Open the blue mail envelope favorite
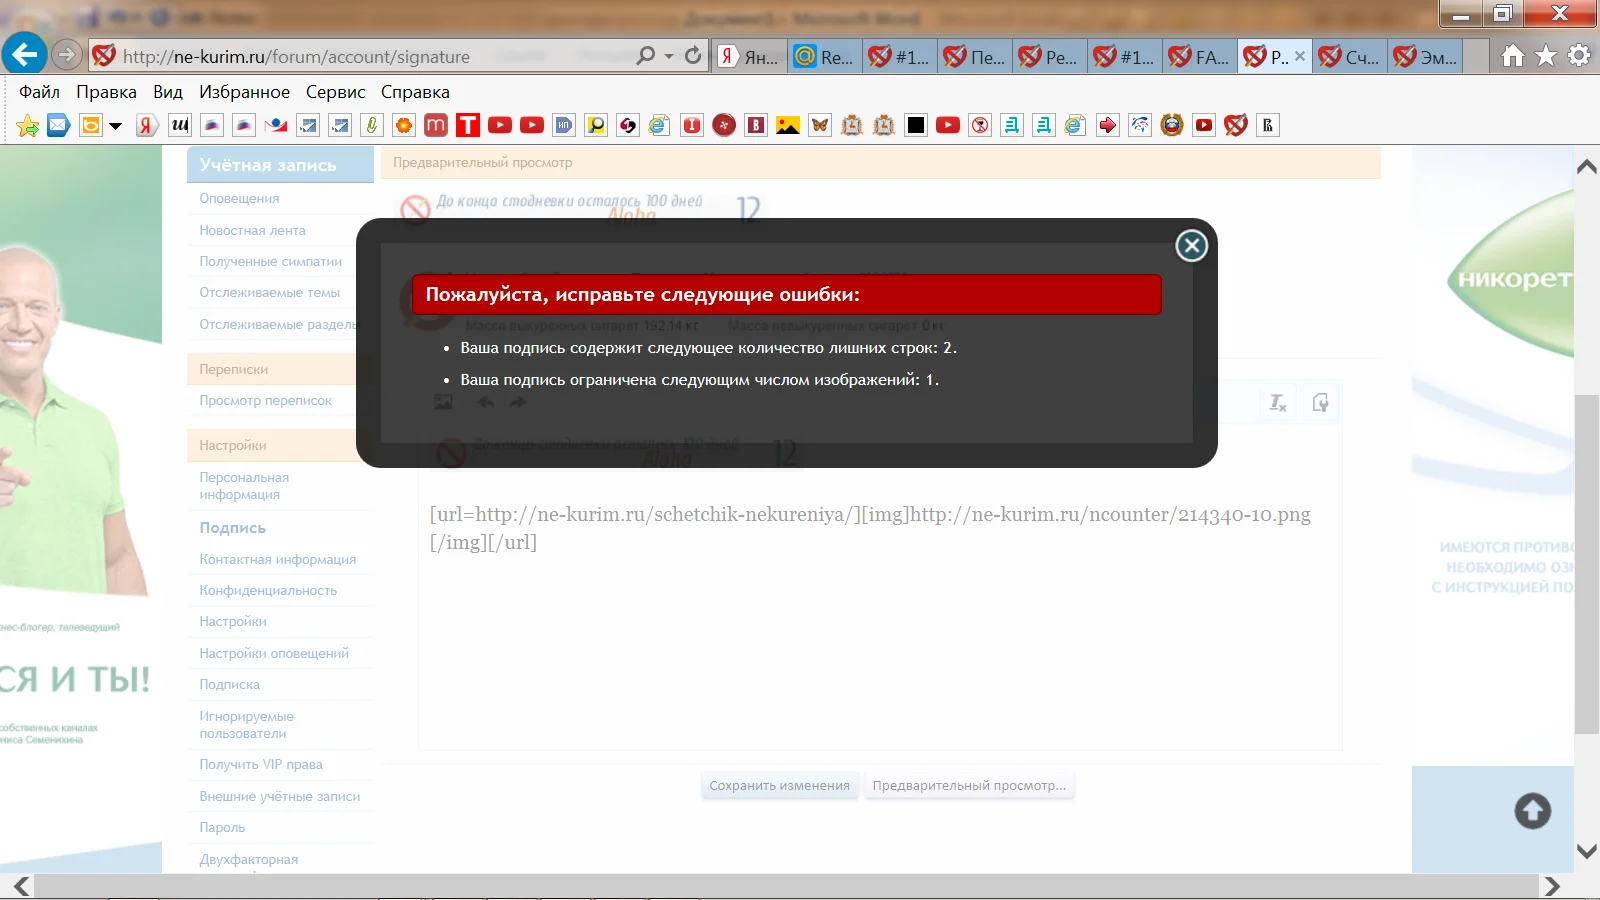Image resolution: width=1600 pixels, height=900 pixels. [59, 125]
